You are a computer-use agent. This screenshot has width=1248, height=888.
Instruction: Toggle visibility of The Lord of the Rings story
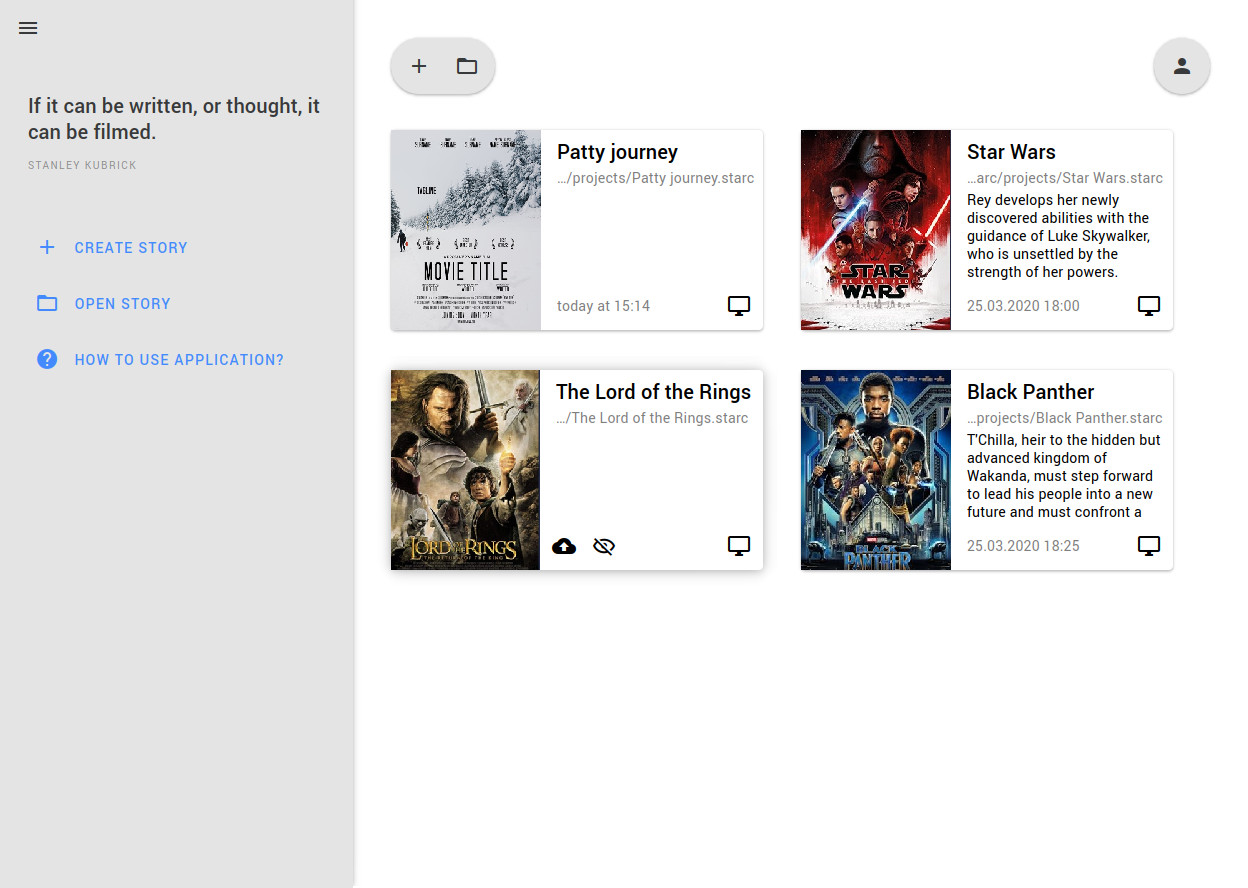[604, 546]
